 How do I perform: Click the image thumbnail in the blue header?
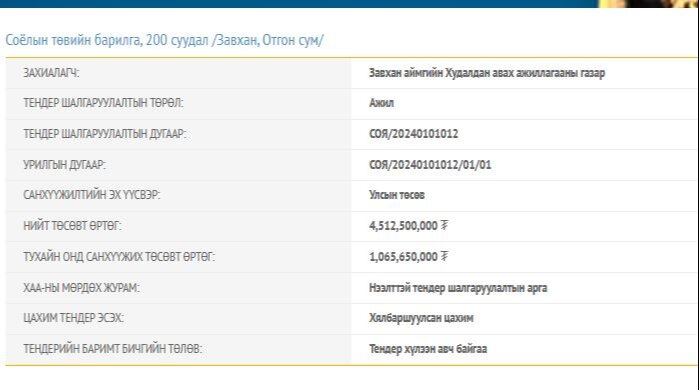[x=647, y=4]
